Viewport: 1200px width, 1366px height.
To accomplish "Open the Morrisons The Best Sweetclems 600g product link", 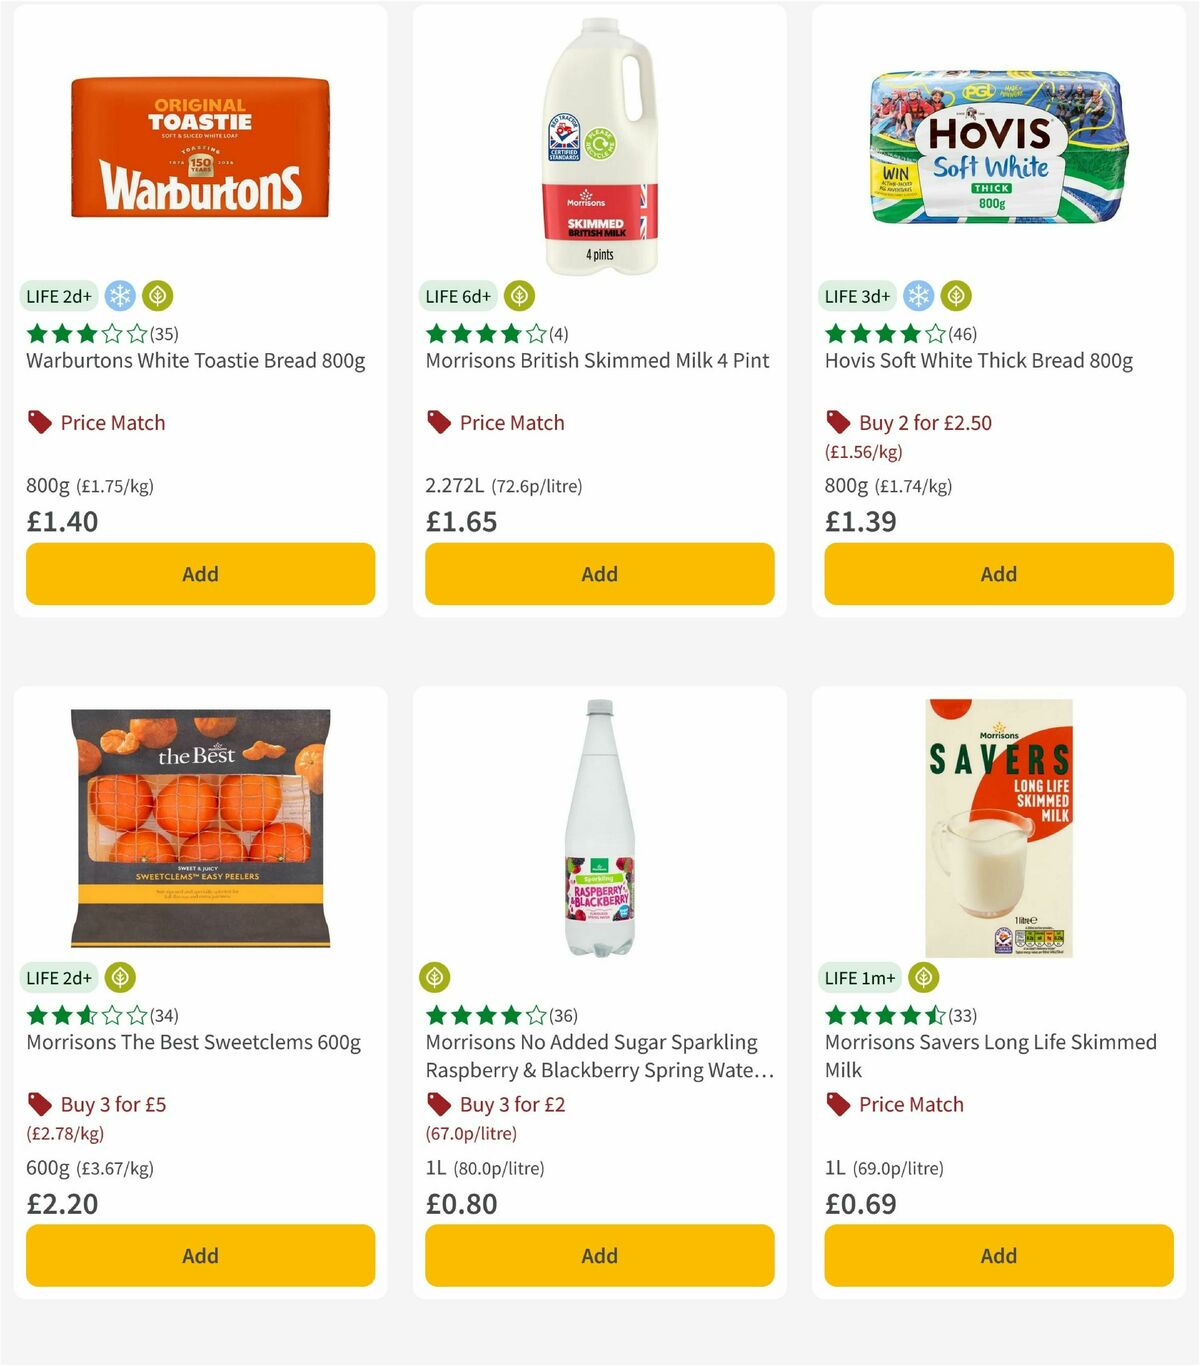I will (x=193, y=1042).
